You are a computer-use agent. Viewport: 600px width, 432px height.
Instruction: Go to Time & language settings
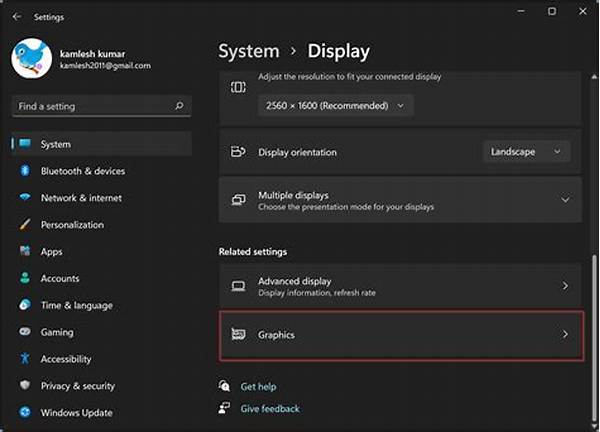click(x=76, y=306)
